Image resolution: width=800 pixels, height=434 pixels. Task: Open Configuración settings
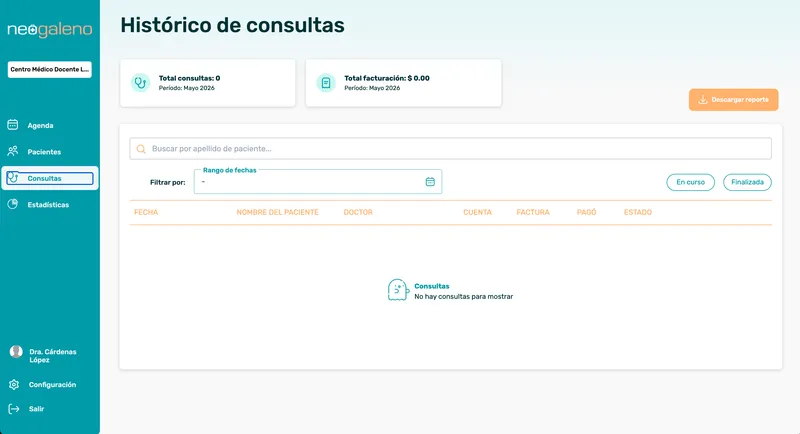coord(52,385)
